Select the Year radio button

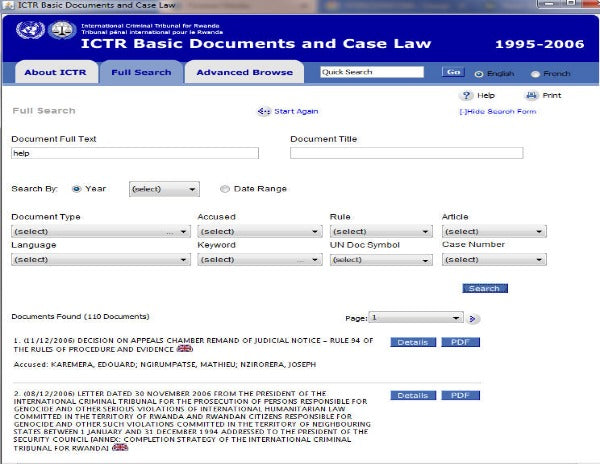76,188
